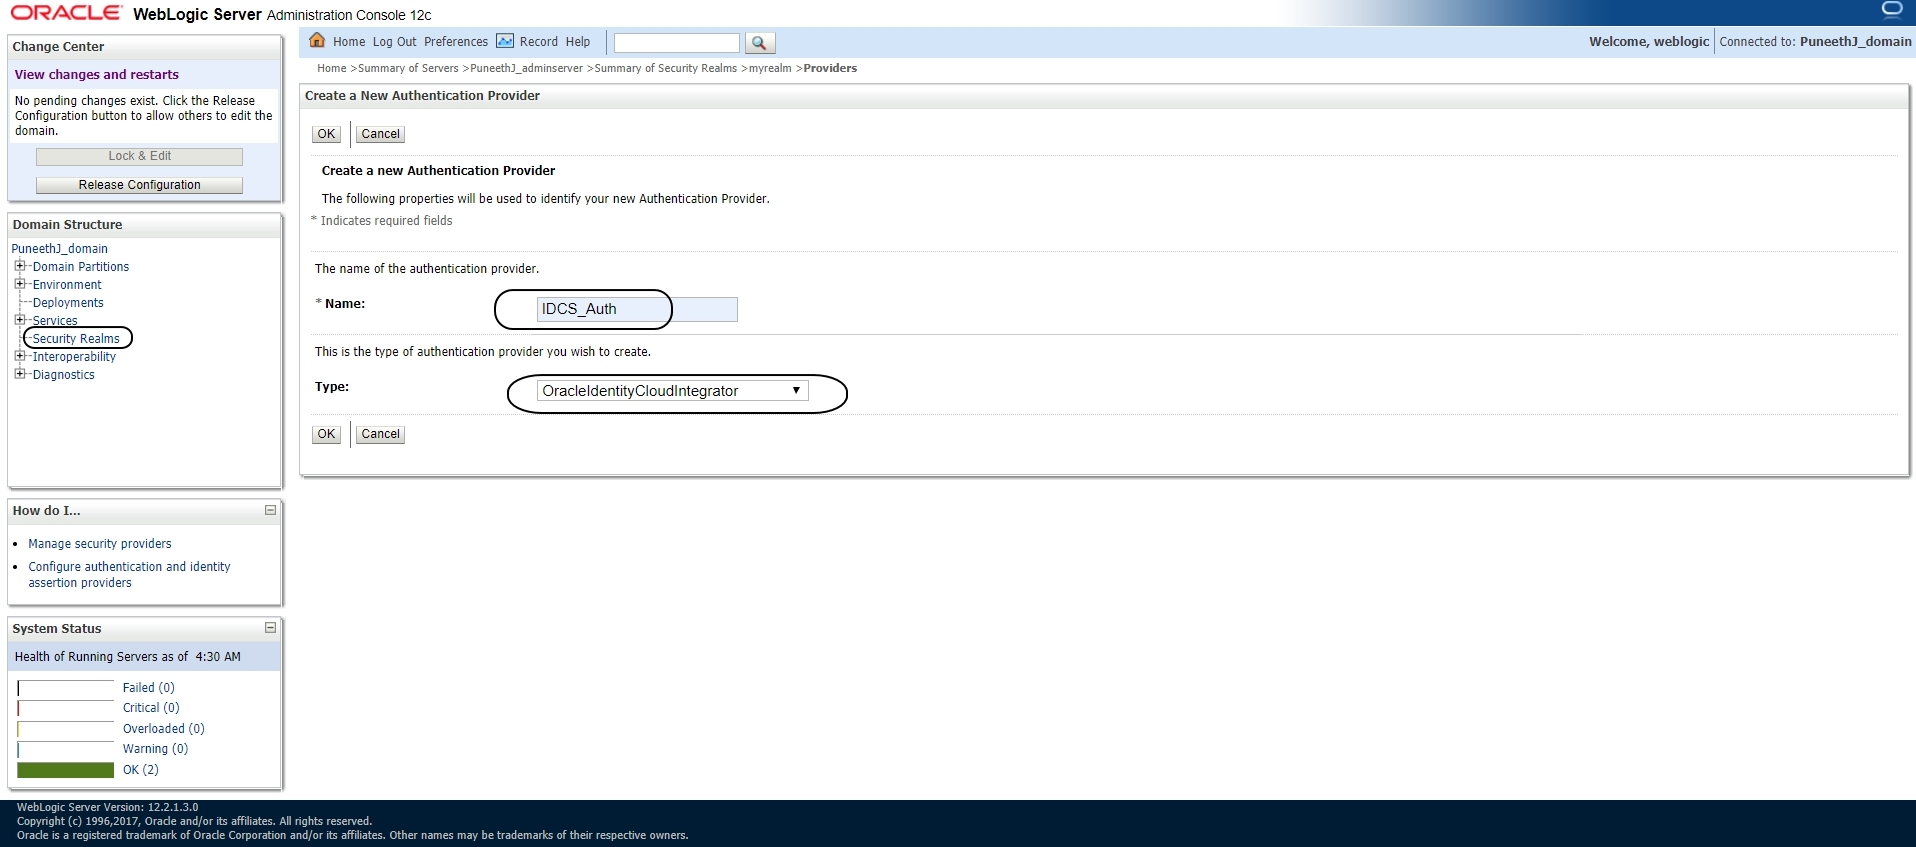
Task: Click the top OK button
Action: pos(326,134)
